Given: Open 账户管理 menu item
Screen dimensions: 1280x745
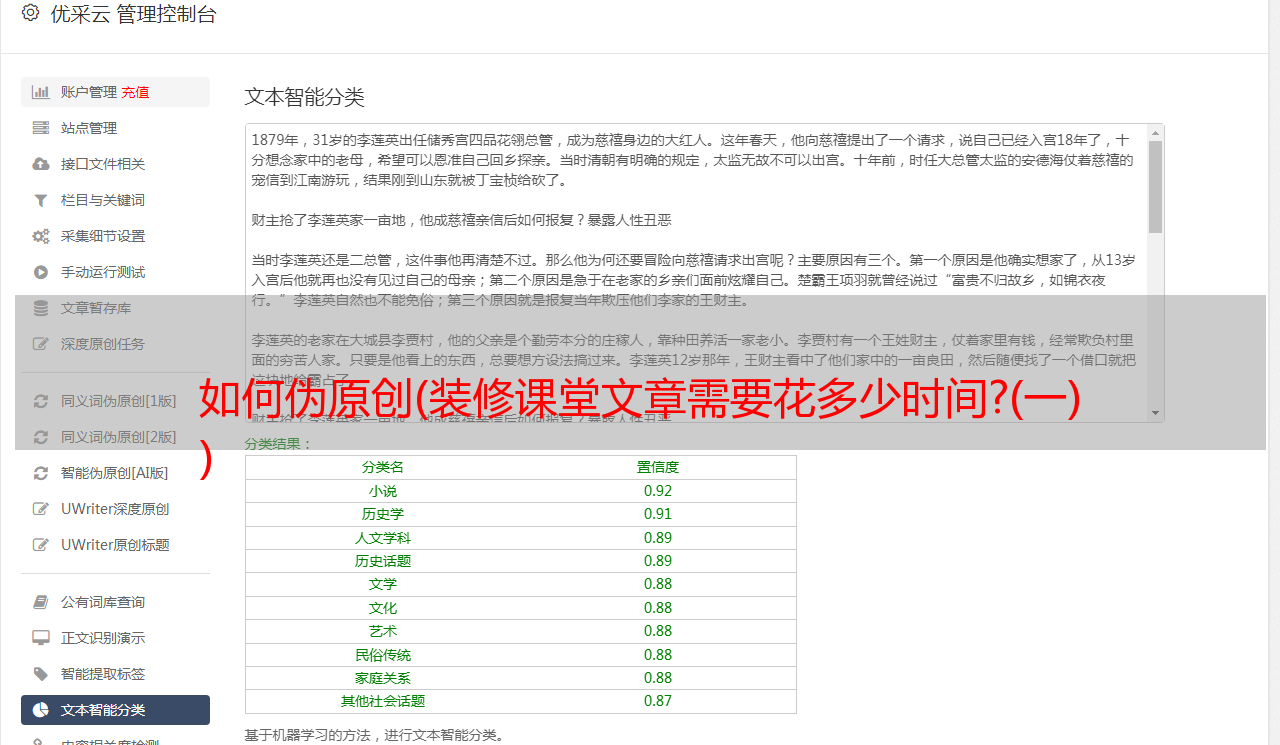Looking at the screenshot, I should click(x=115, y=92).
